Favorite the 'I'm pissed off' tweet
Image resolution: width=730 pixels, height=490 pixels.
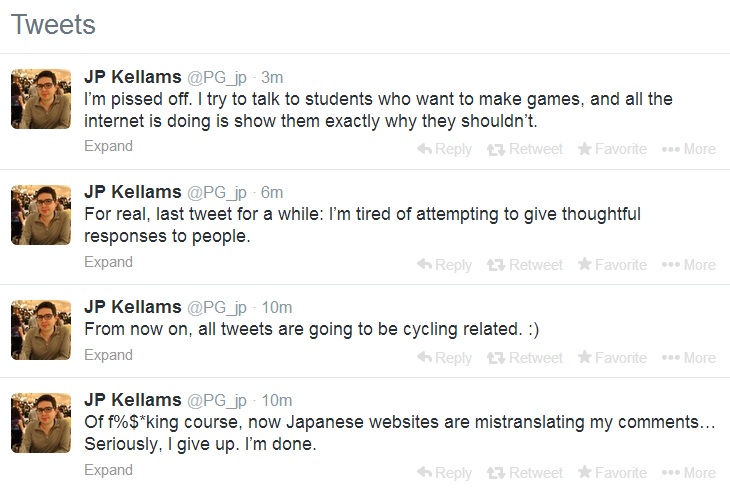tap(612, 149)
